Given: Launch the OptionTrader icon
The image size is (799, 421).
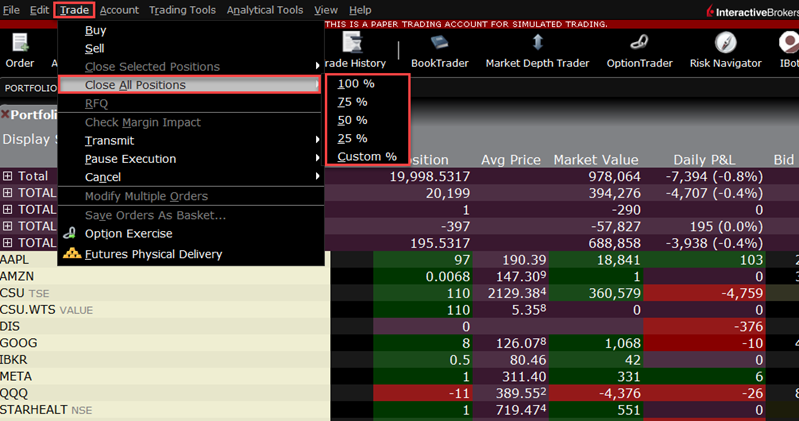Looking at the screenshot, I should [639, 43].
